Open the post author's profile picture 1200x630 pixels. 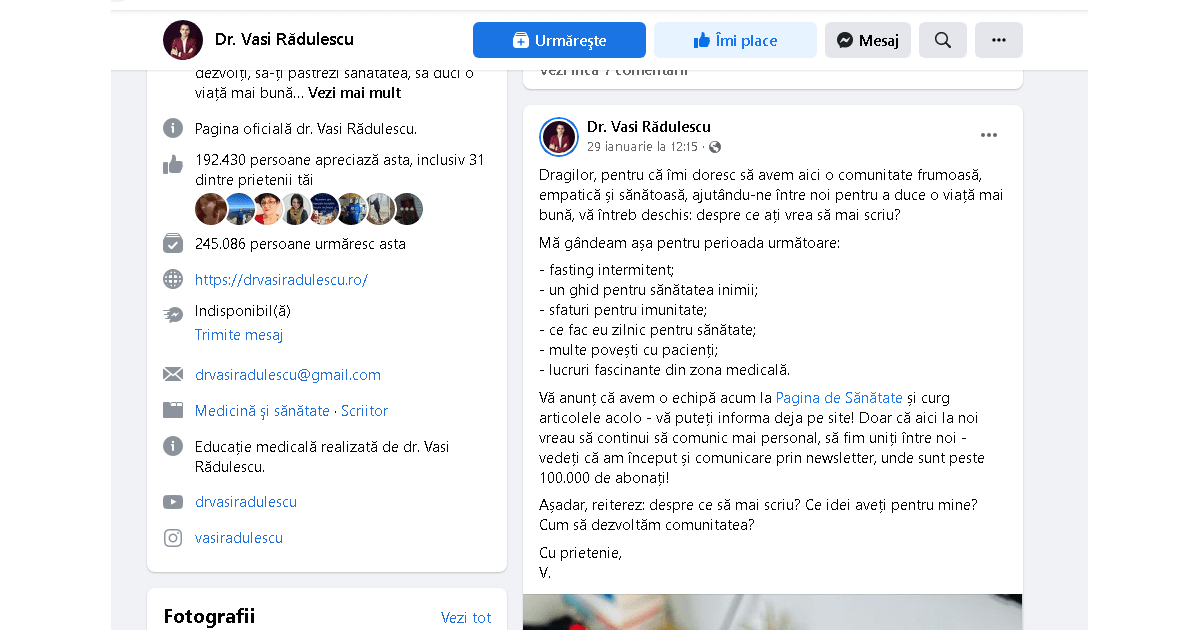point(559,137)
